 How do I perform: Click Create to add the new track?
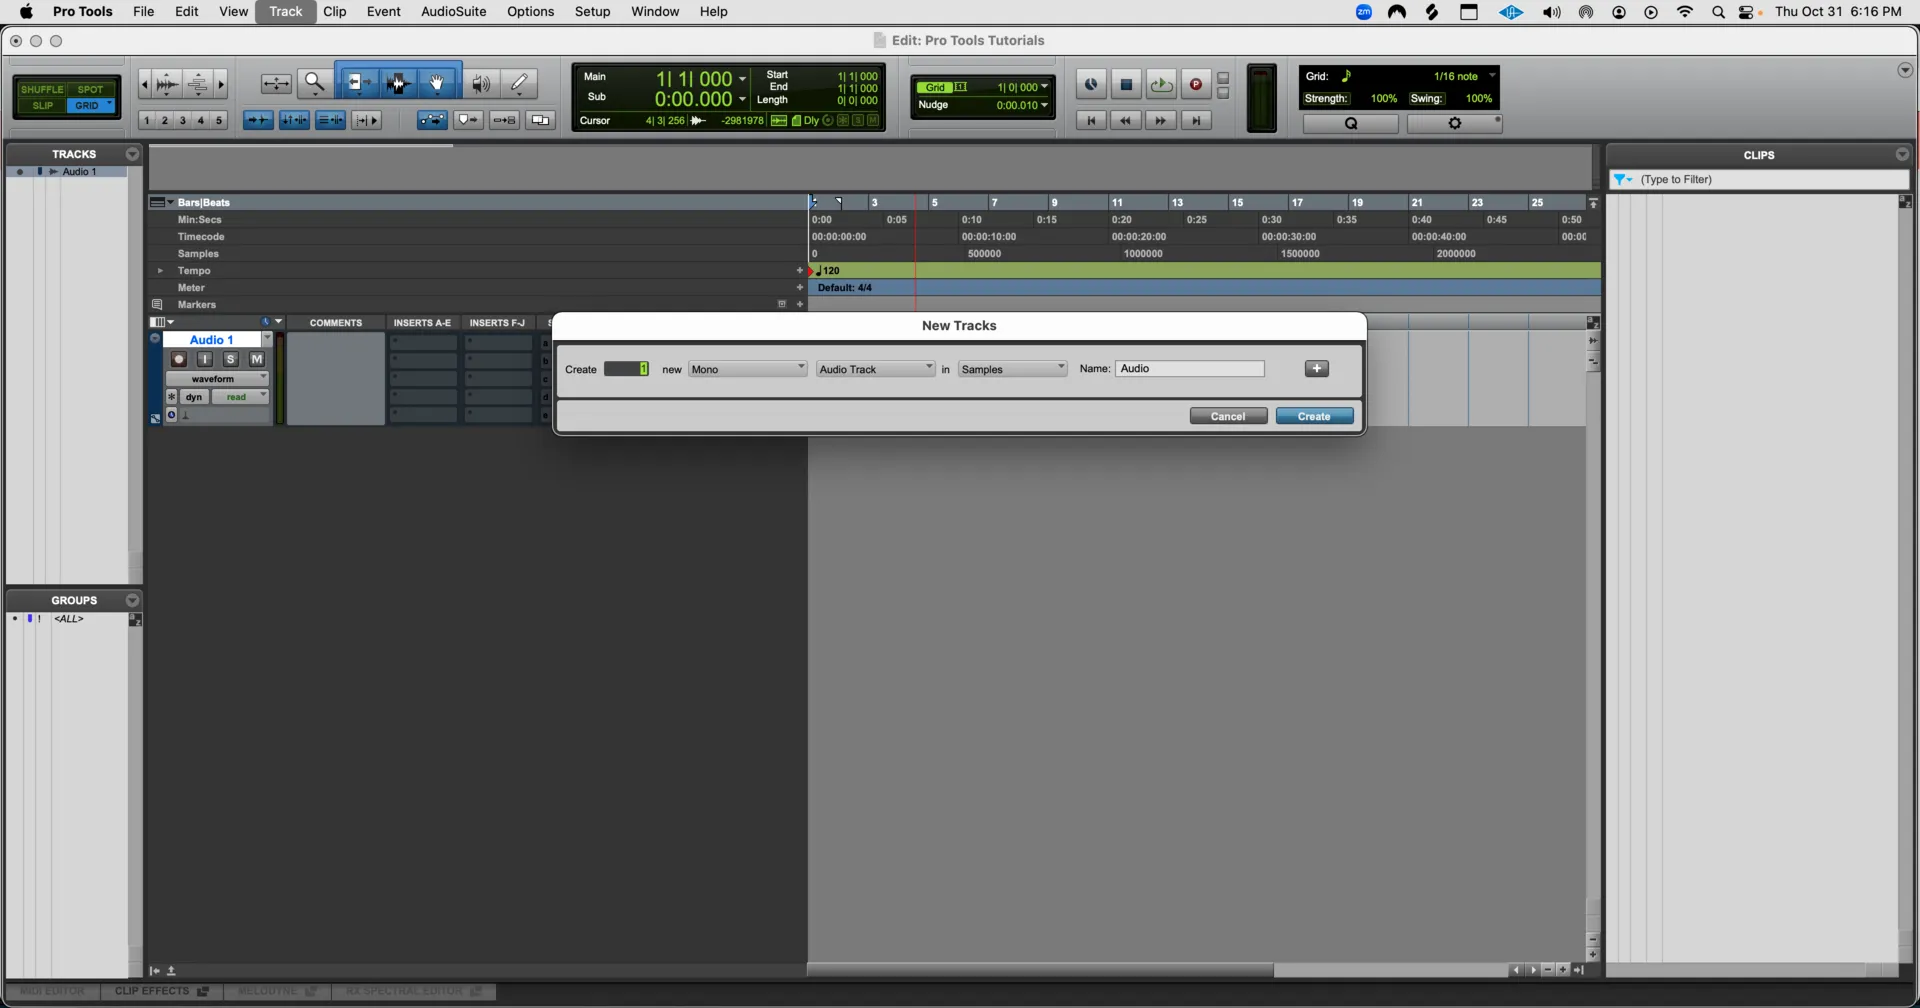coord(1314,416)
